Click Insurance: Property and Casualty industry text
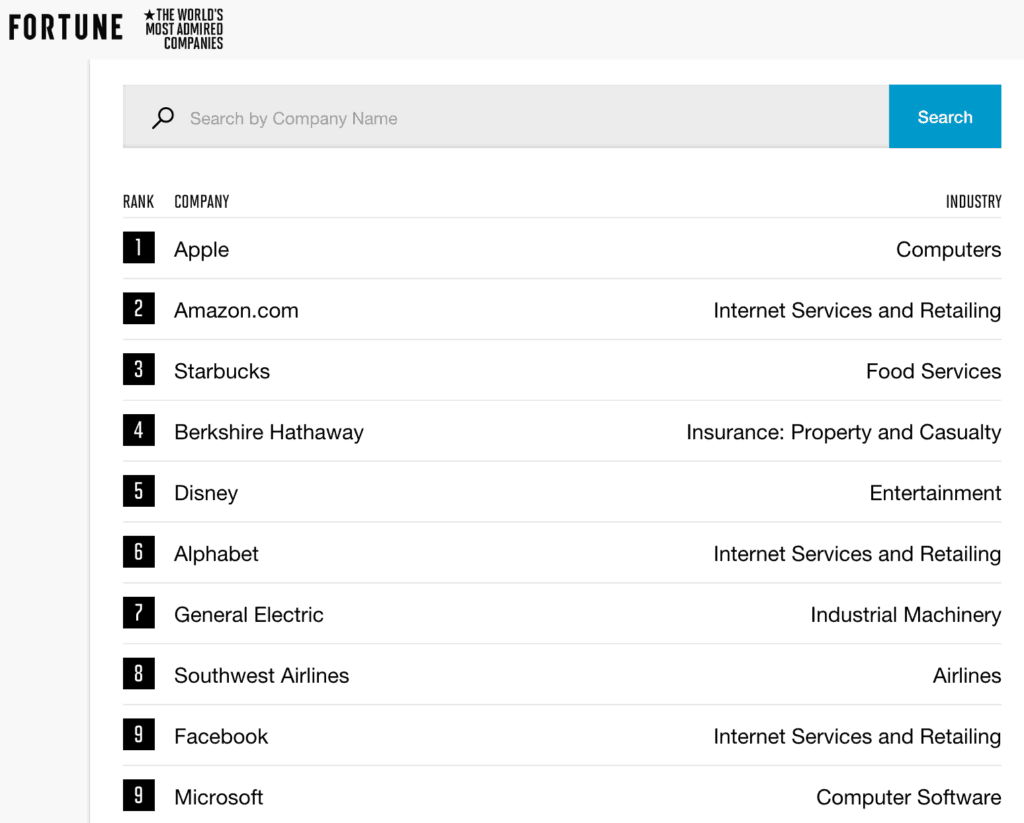Screen dimensions: 1024x823 pos(843,432)
